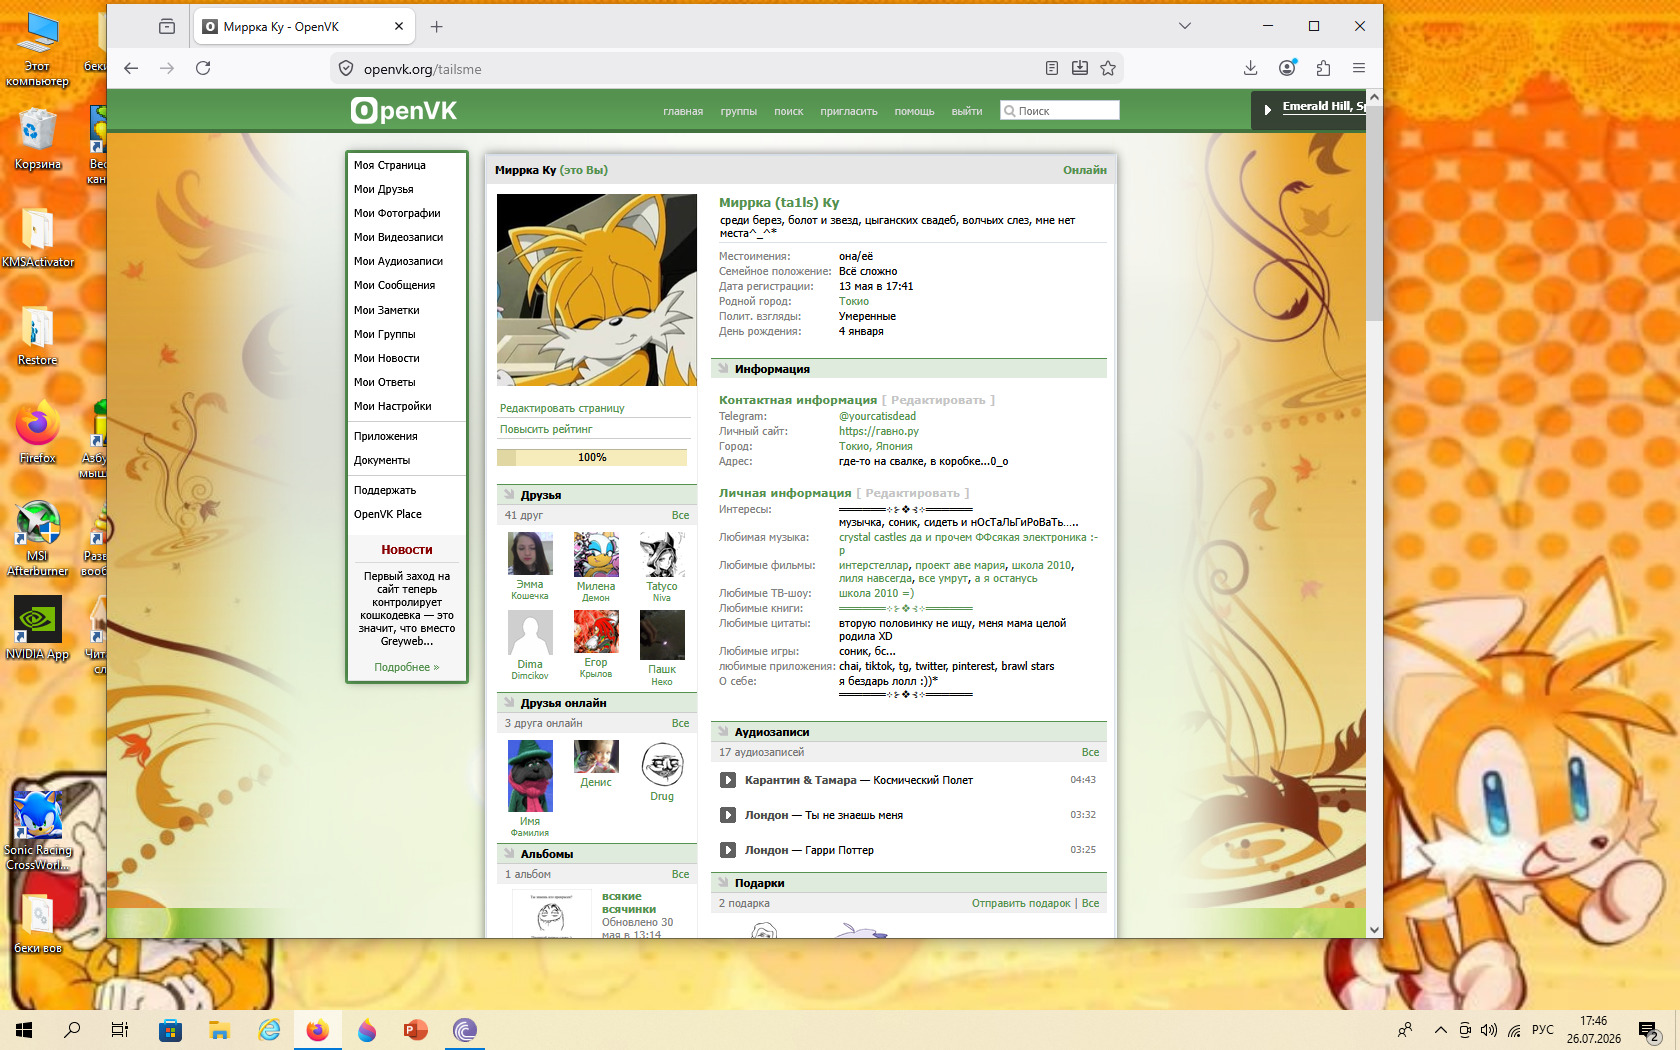Open Reader view icon in address bar
Viewport: 1680px width, 1050px height.
tap(1052, 68)
